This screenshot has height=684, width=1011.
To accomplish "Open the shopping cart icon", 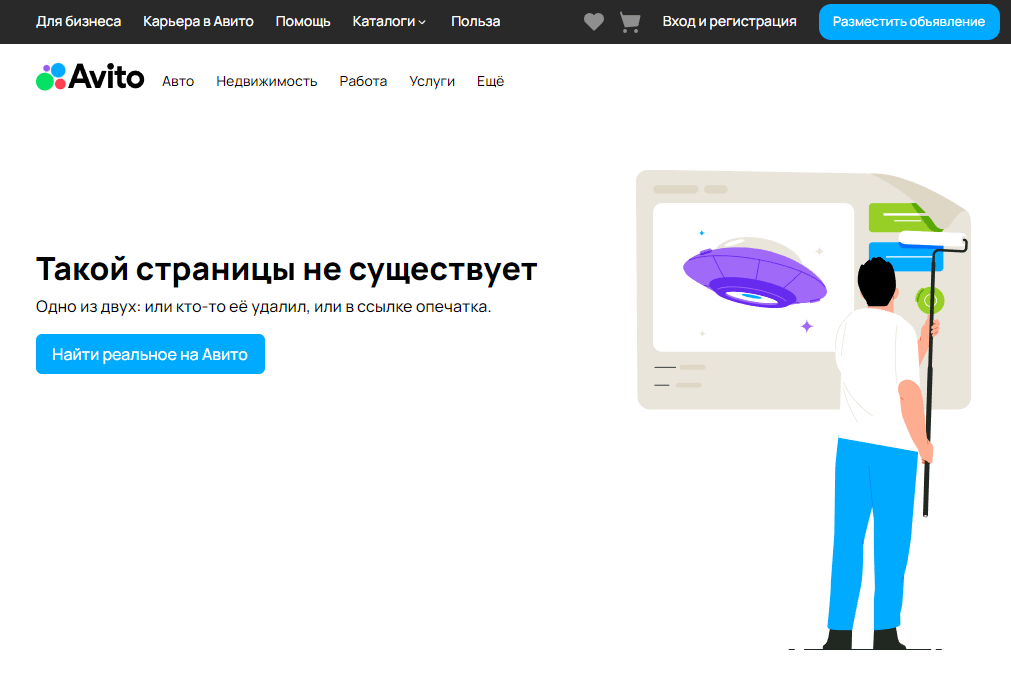I will [x=630, y=22].
